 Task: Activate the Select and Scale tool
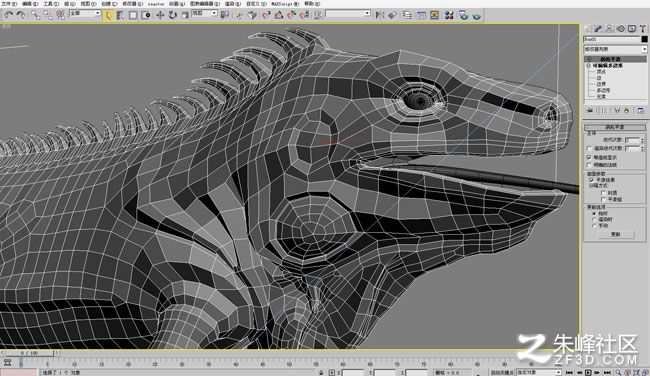point(185,15)
